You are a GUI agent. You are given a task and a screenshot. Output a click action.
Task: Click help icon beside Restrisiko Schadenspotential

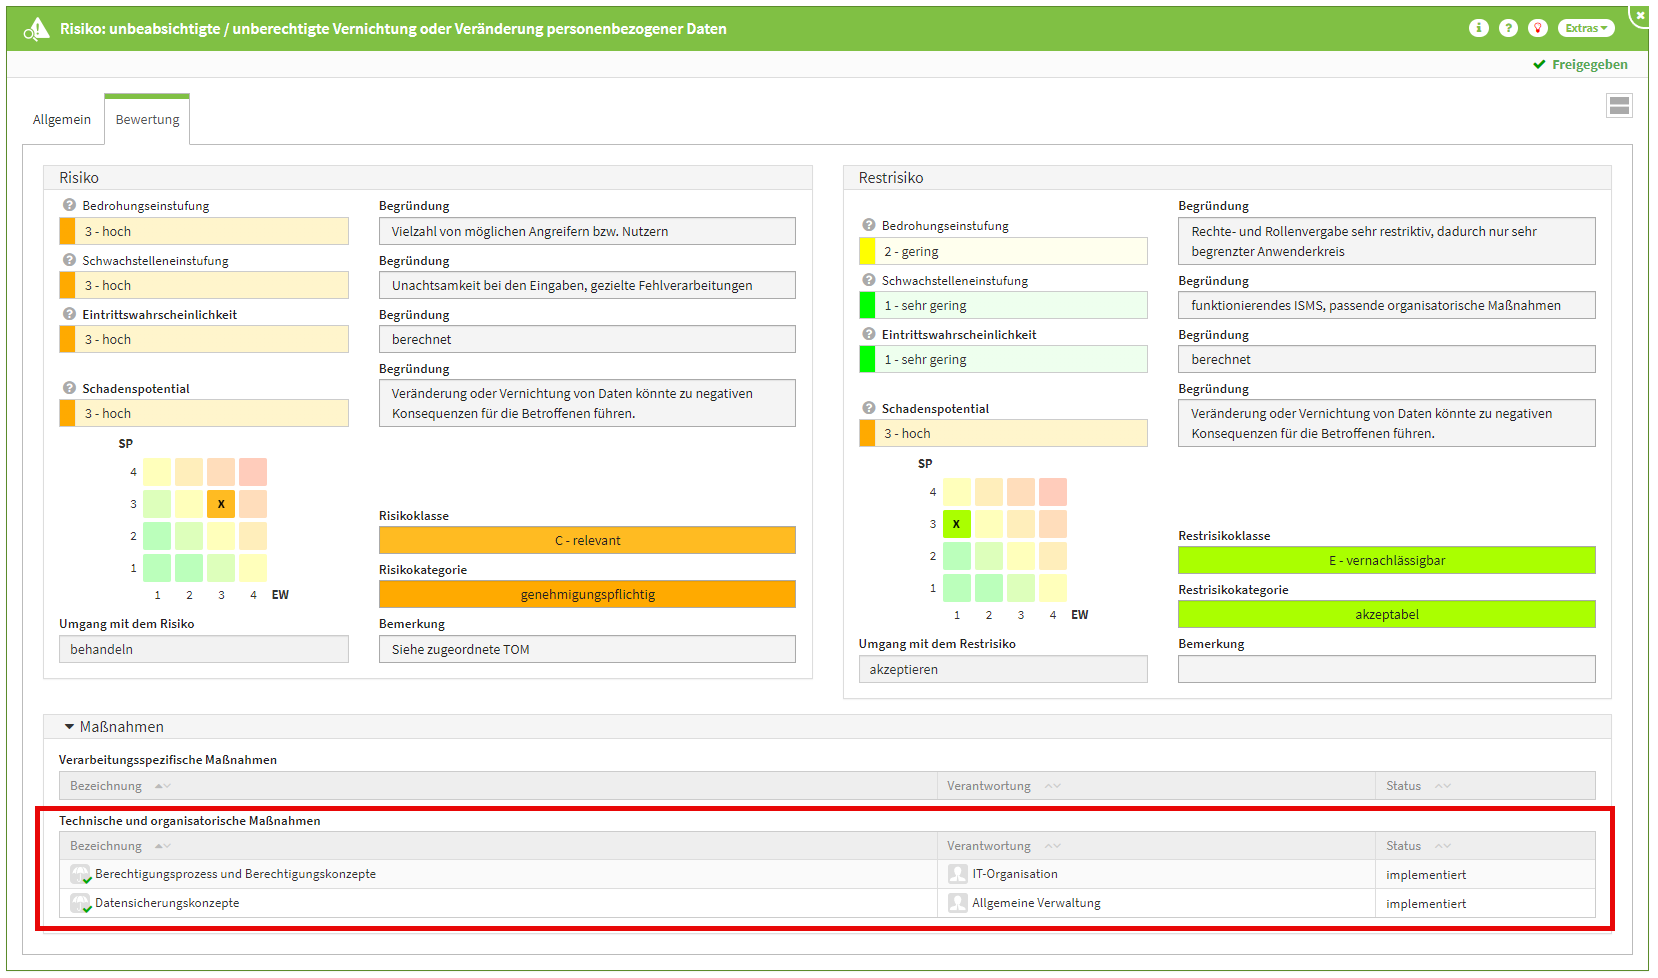coord(869,408)
